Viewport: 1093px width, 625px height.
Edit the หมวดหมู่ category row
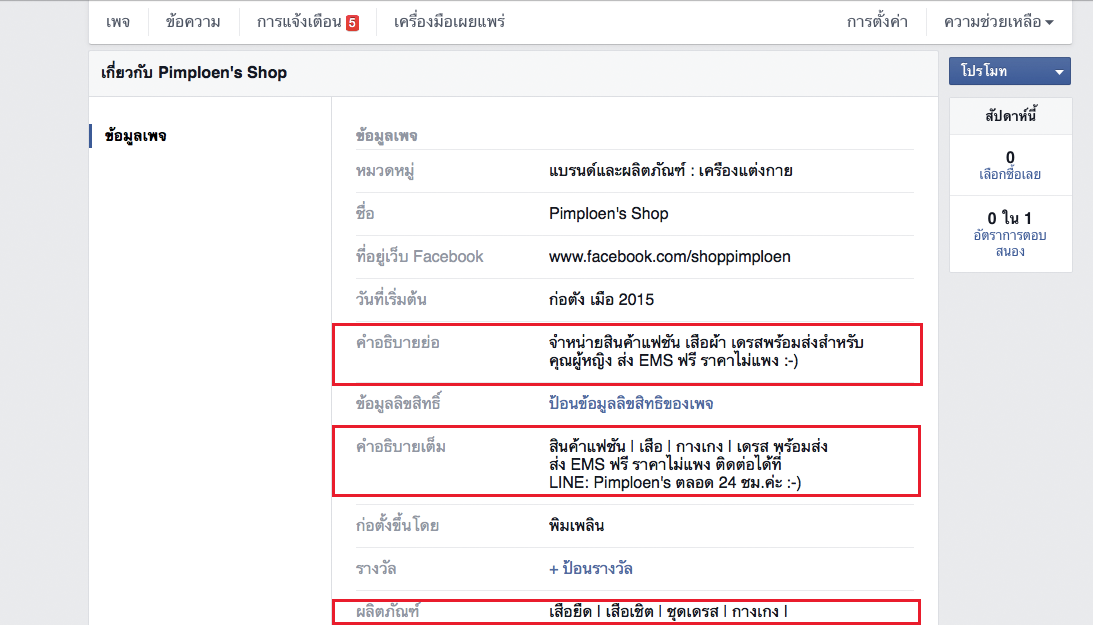click(x=634, y=171)
